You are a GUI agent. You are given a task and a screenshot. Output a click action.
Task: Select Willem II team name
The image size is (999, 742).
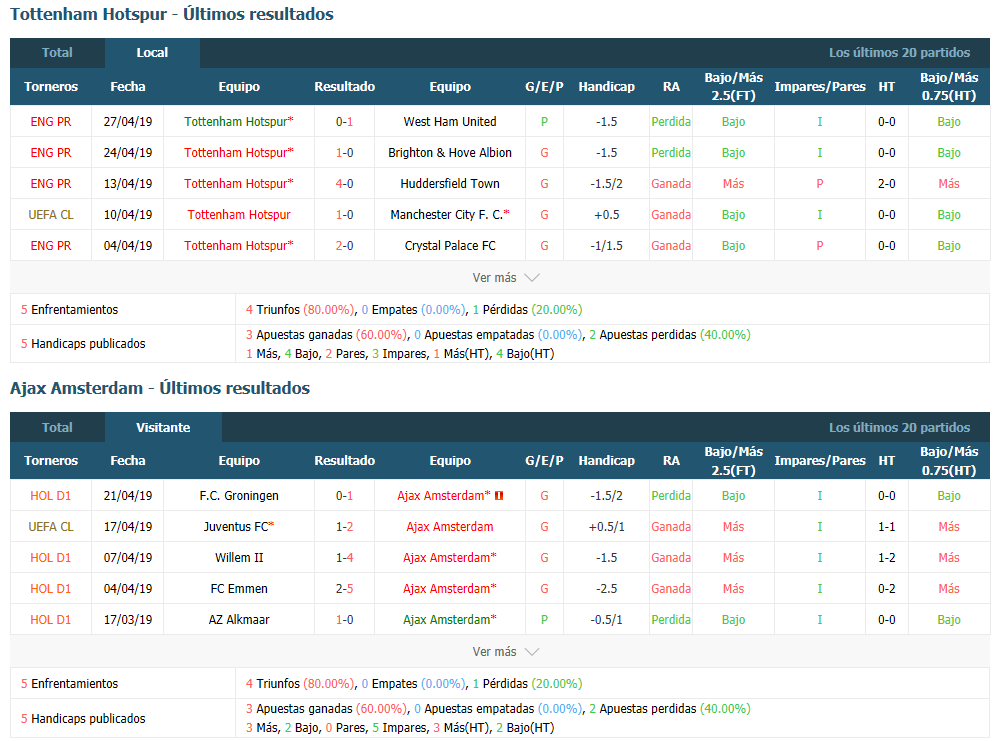(239, 558)
